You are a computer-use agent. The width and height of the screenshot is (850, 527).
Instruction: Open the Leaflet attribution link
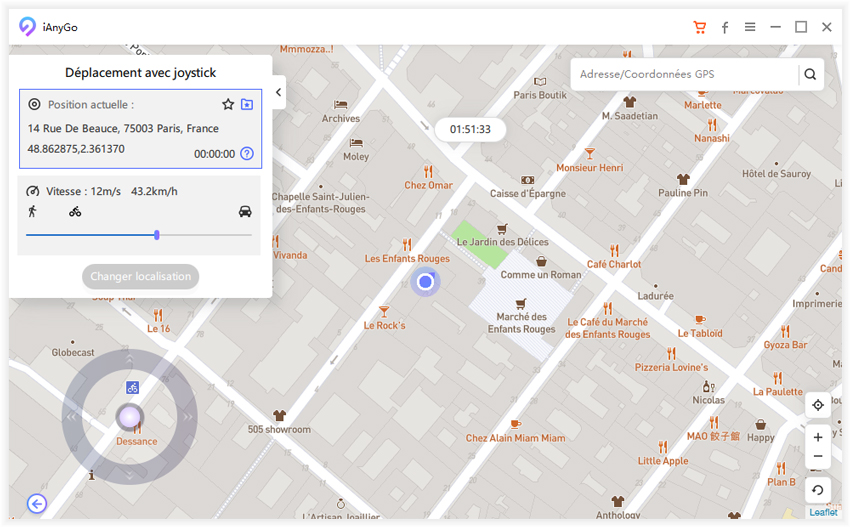tap(823, 512)
